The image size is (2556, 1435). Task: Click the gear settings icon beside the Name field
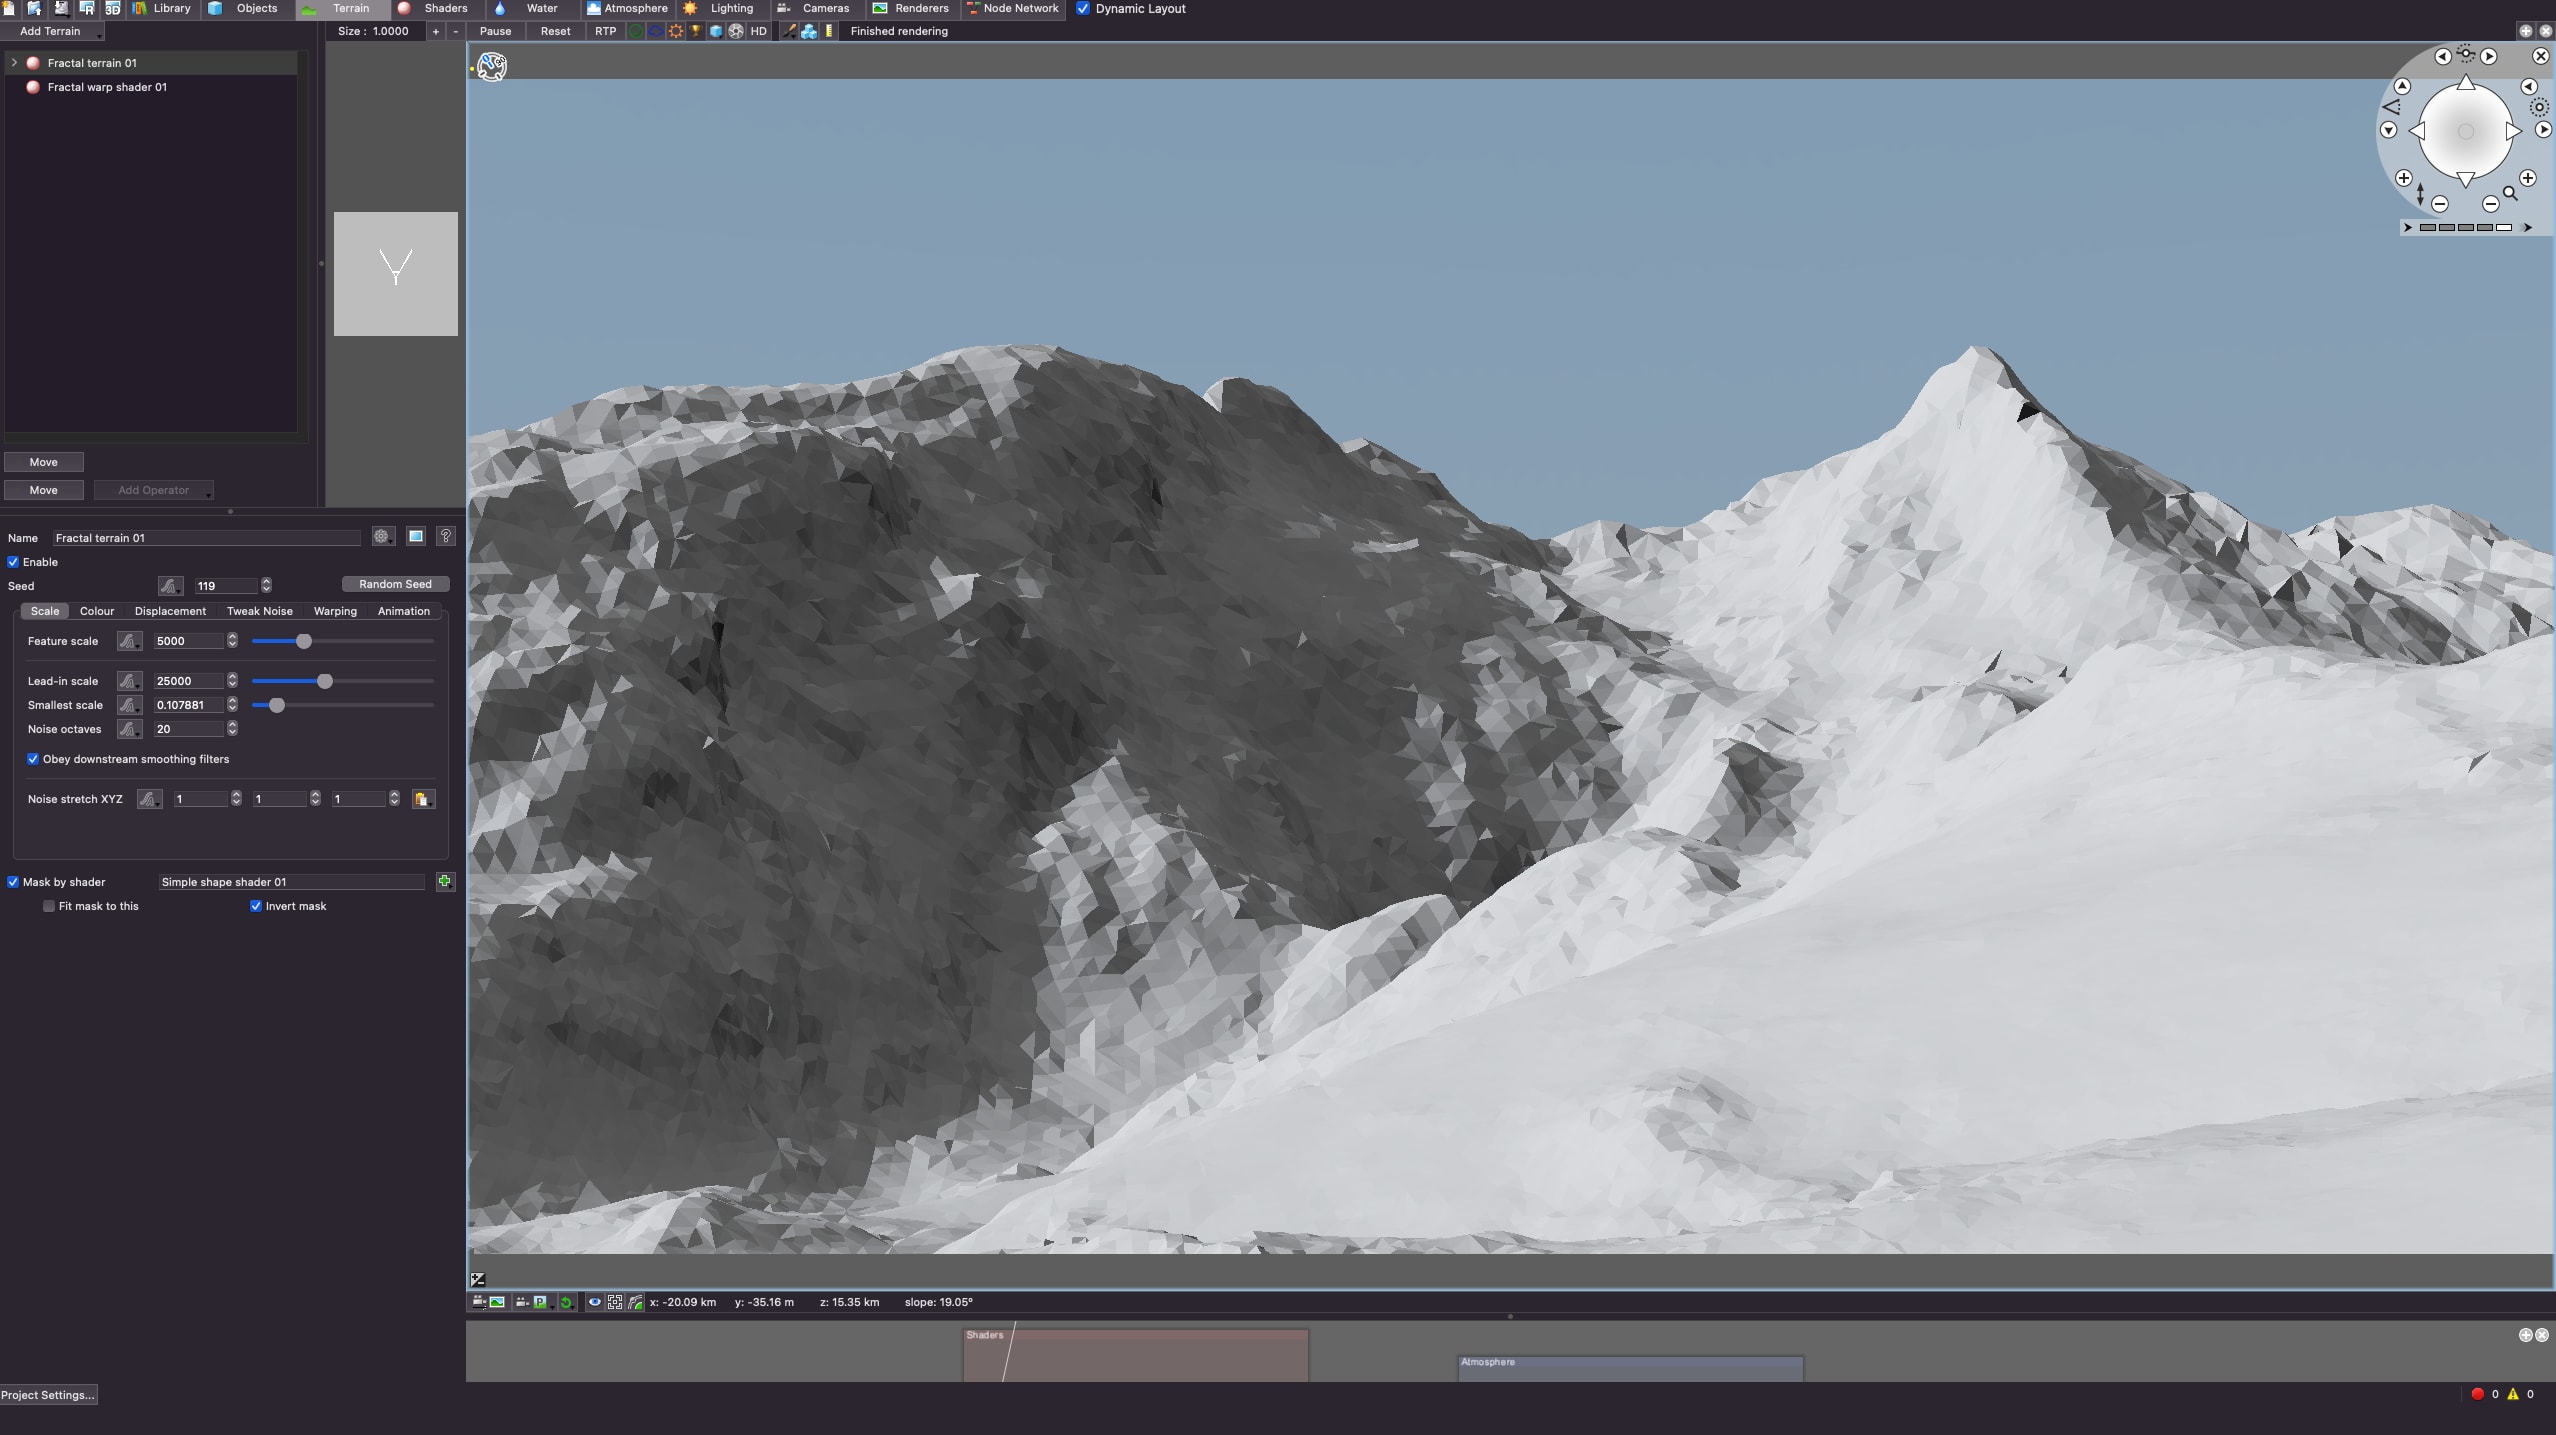point(381,537)
